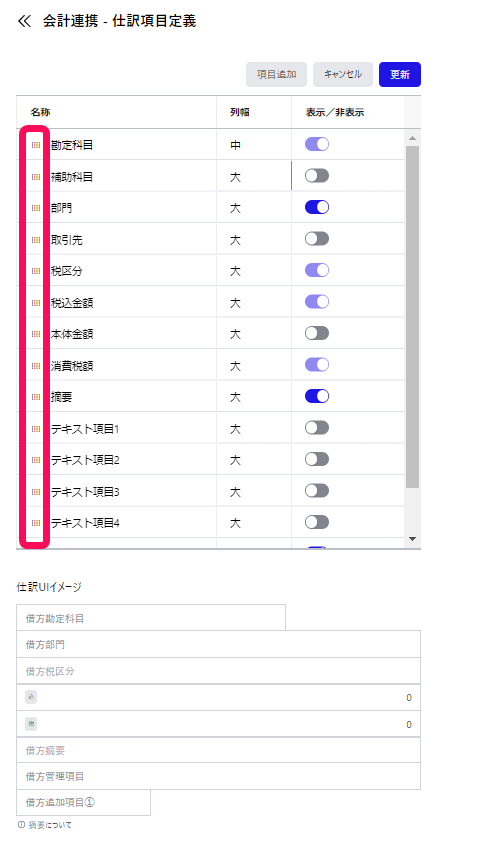The width and height of the screenshot is (483, 854).
Task: Click the info icon next to 摘要について
Action: (21, 825)
